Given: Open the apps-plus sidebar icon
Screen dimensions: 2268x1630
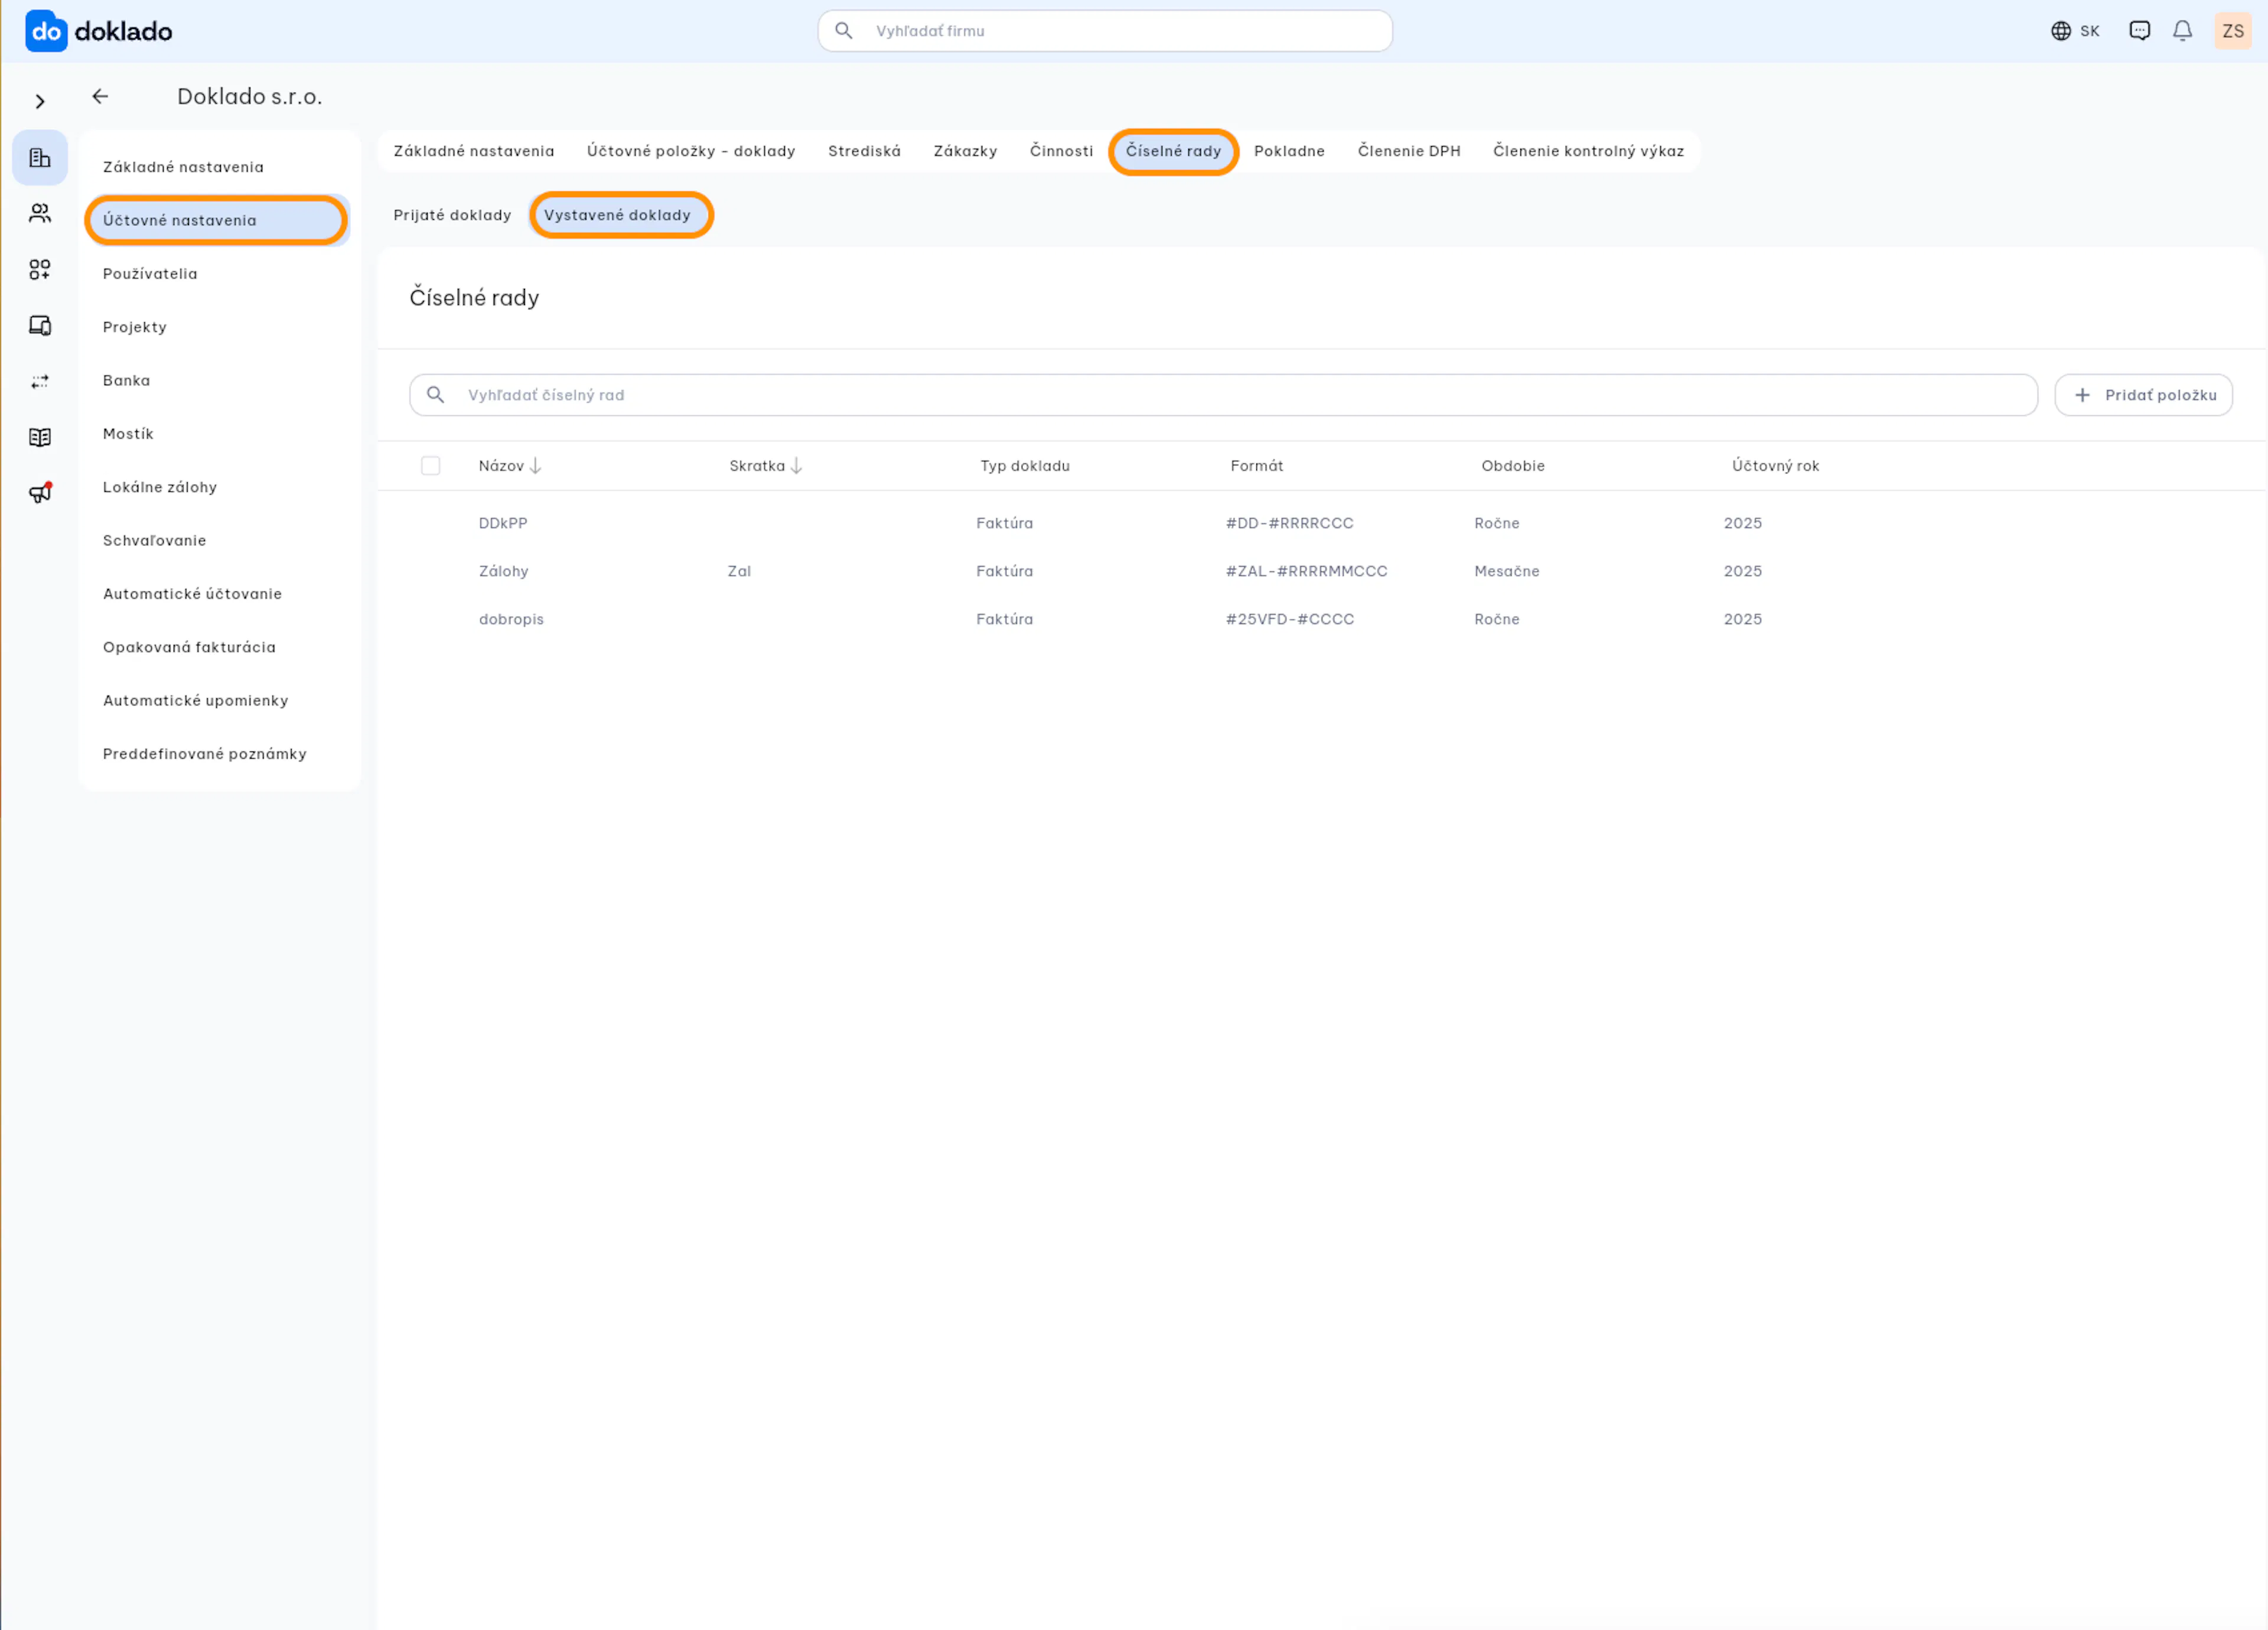Looking at the screenshot, I should point(40,269).
